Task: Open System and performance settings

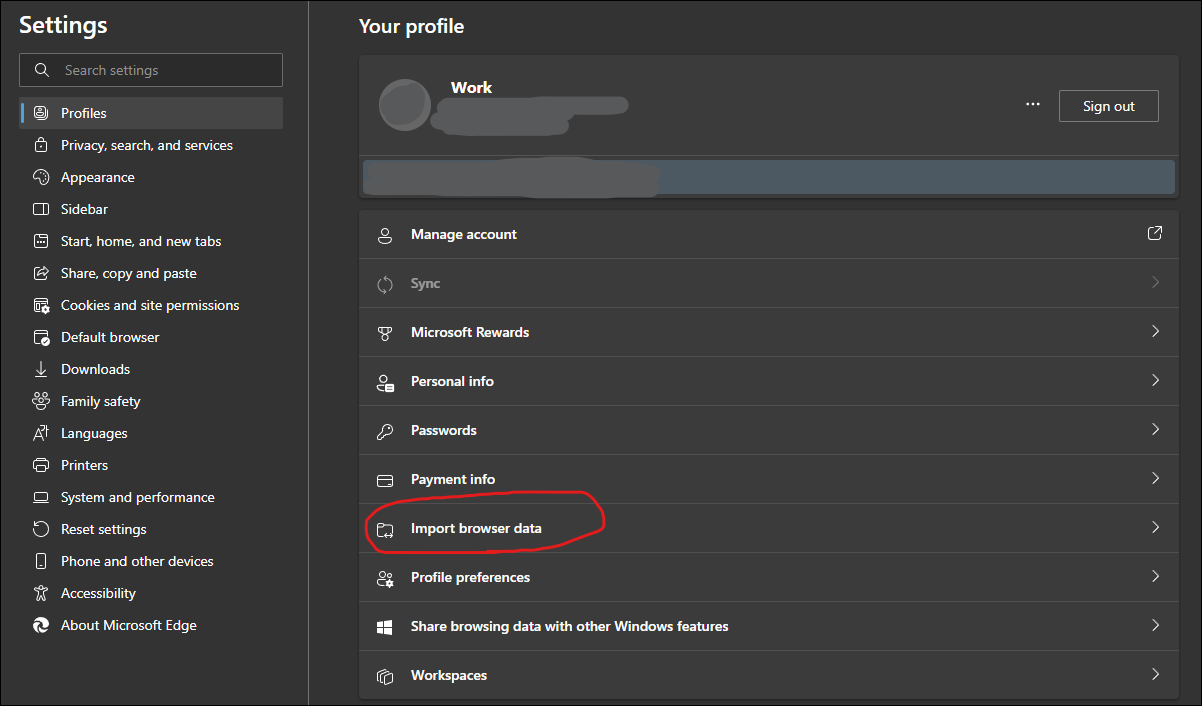Action: pos(151,497)
